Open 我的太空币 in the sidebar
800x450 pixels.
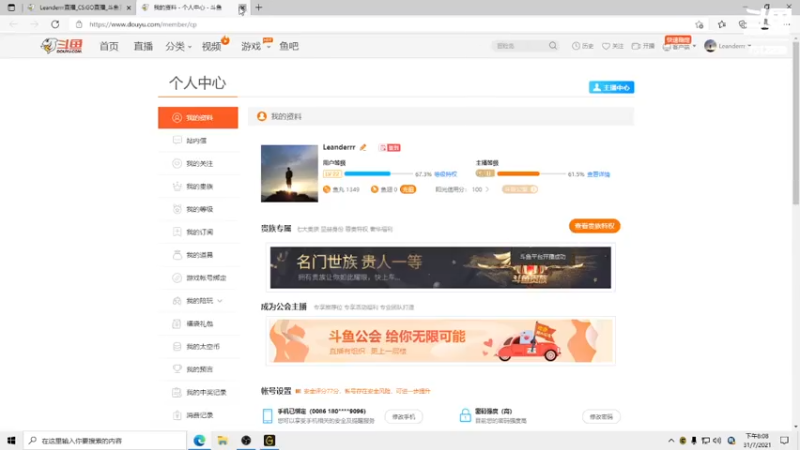click(198, 346)
